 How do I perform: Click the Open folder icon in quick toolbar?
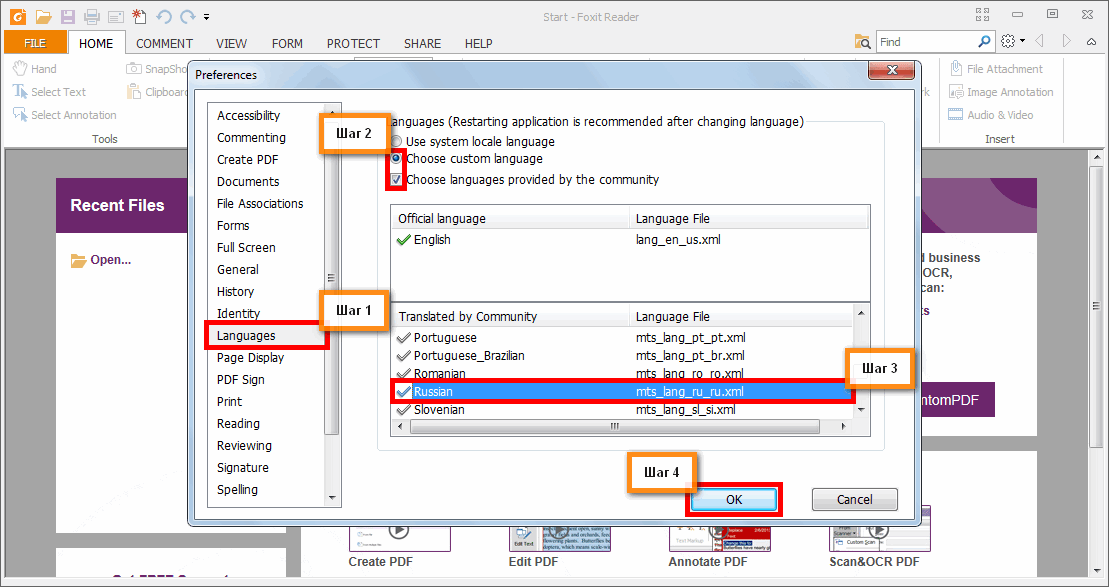[44, 16]
